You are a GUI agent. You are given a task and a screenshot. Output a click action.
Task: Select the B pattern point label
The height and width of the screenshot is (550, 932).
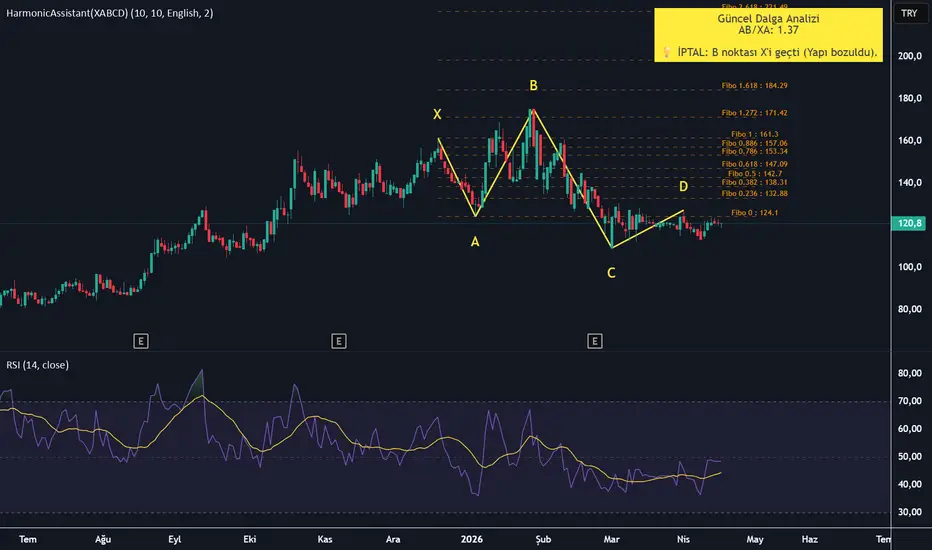click(533, 86)
